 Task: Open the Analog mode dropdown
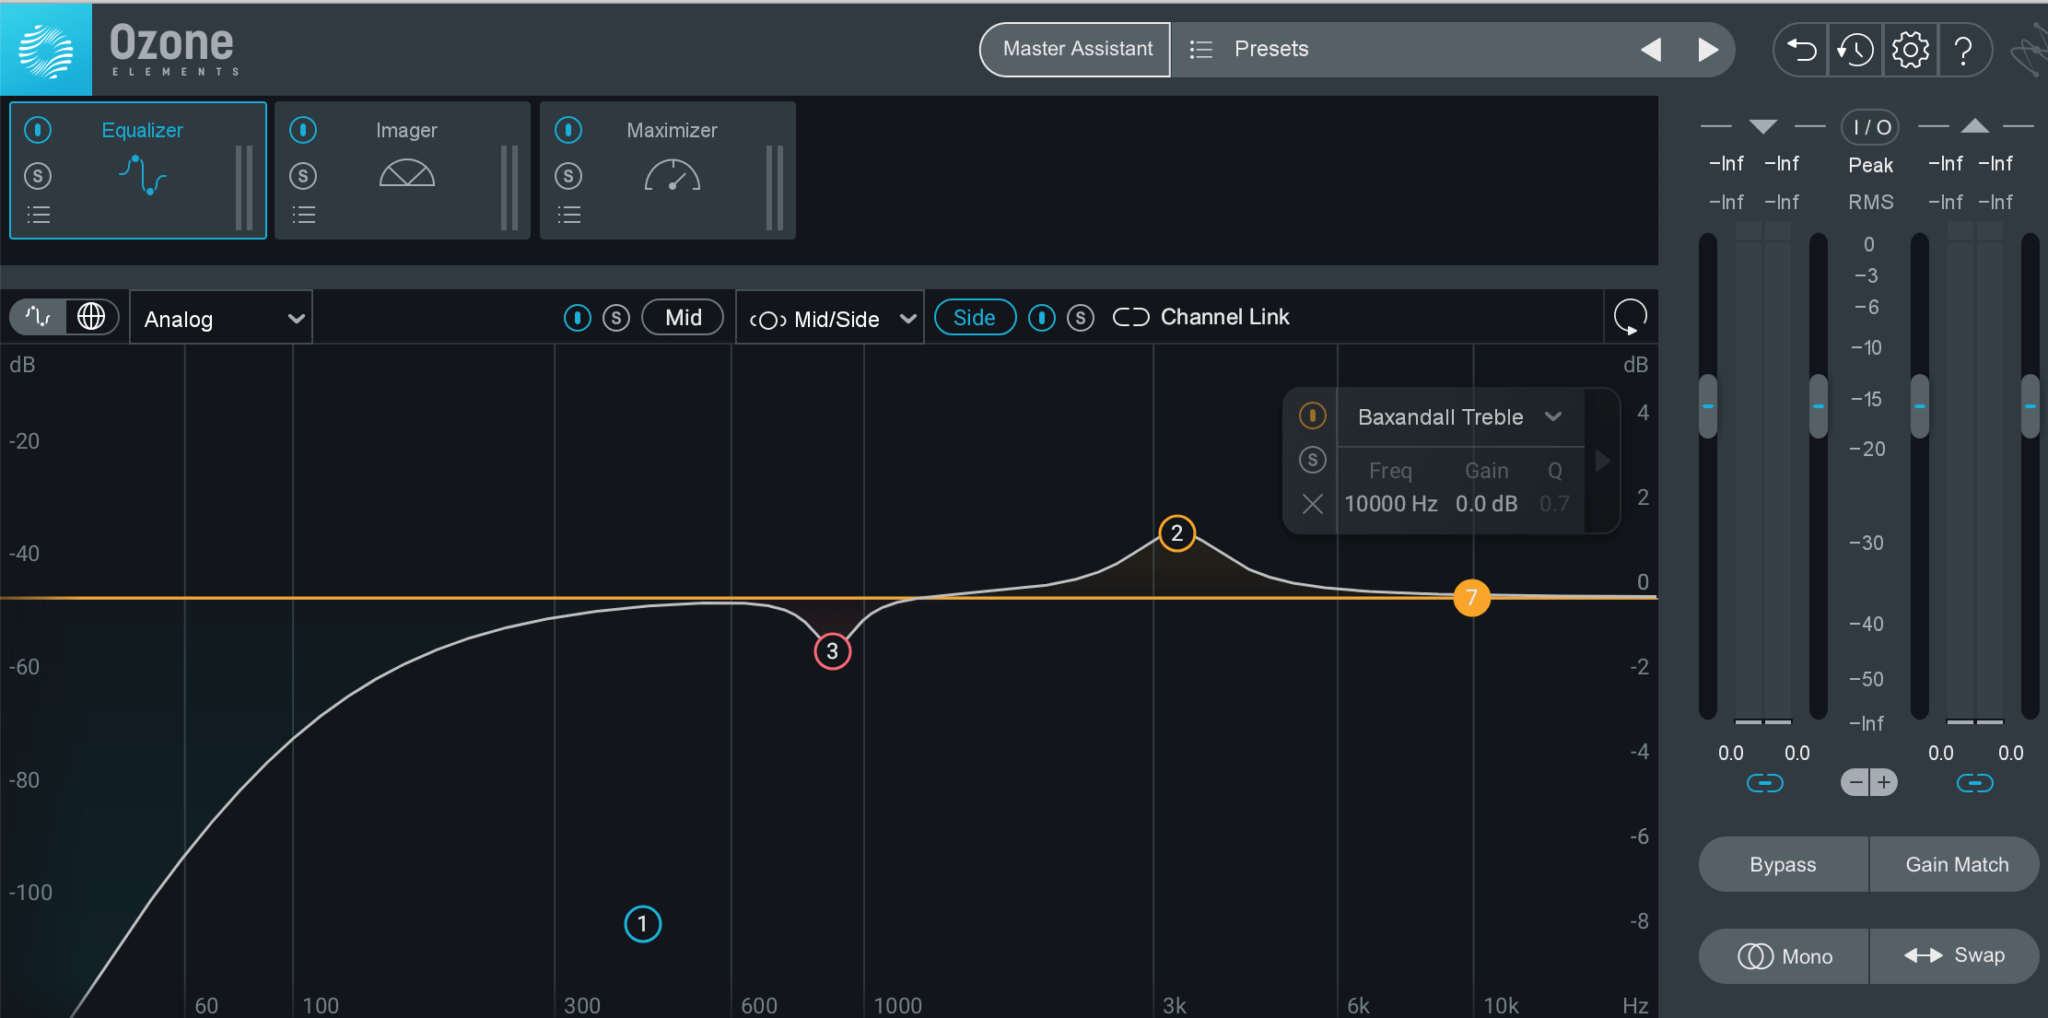pos(221,319)
